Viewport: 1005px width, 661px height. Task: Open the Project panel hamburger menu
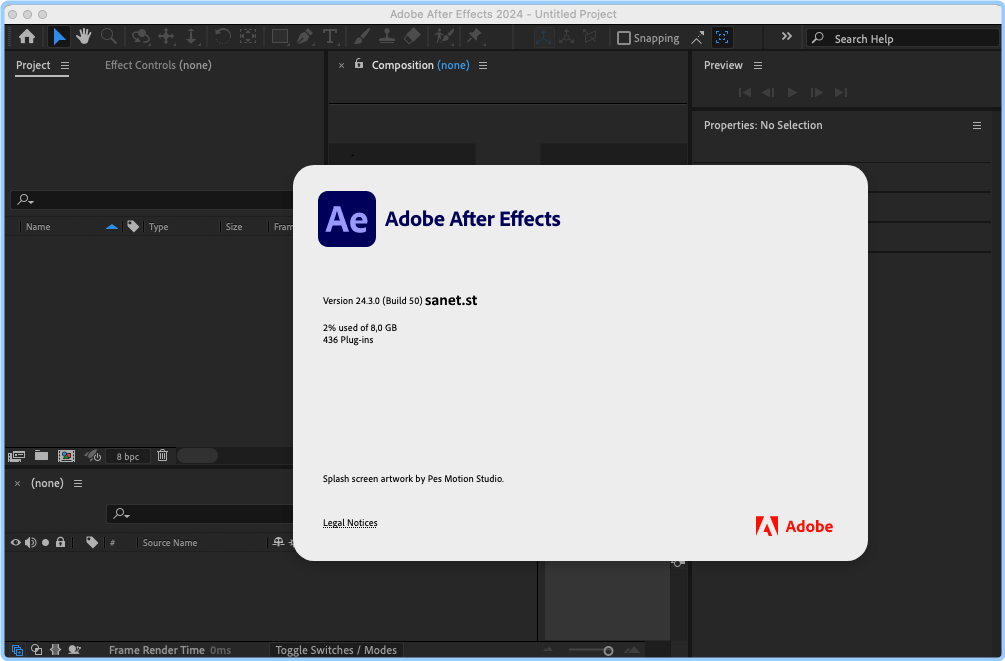pyautogui.click(x=65, y=65)
